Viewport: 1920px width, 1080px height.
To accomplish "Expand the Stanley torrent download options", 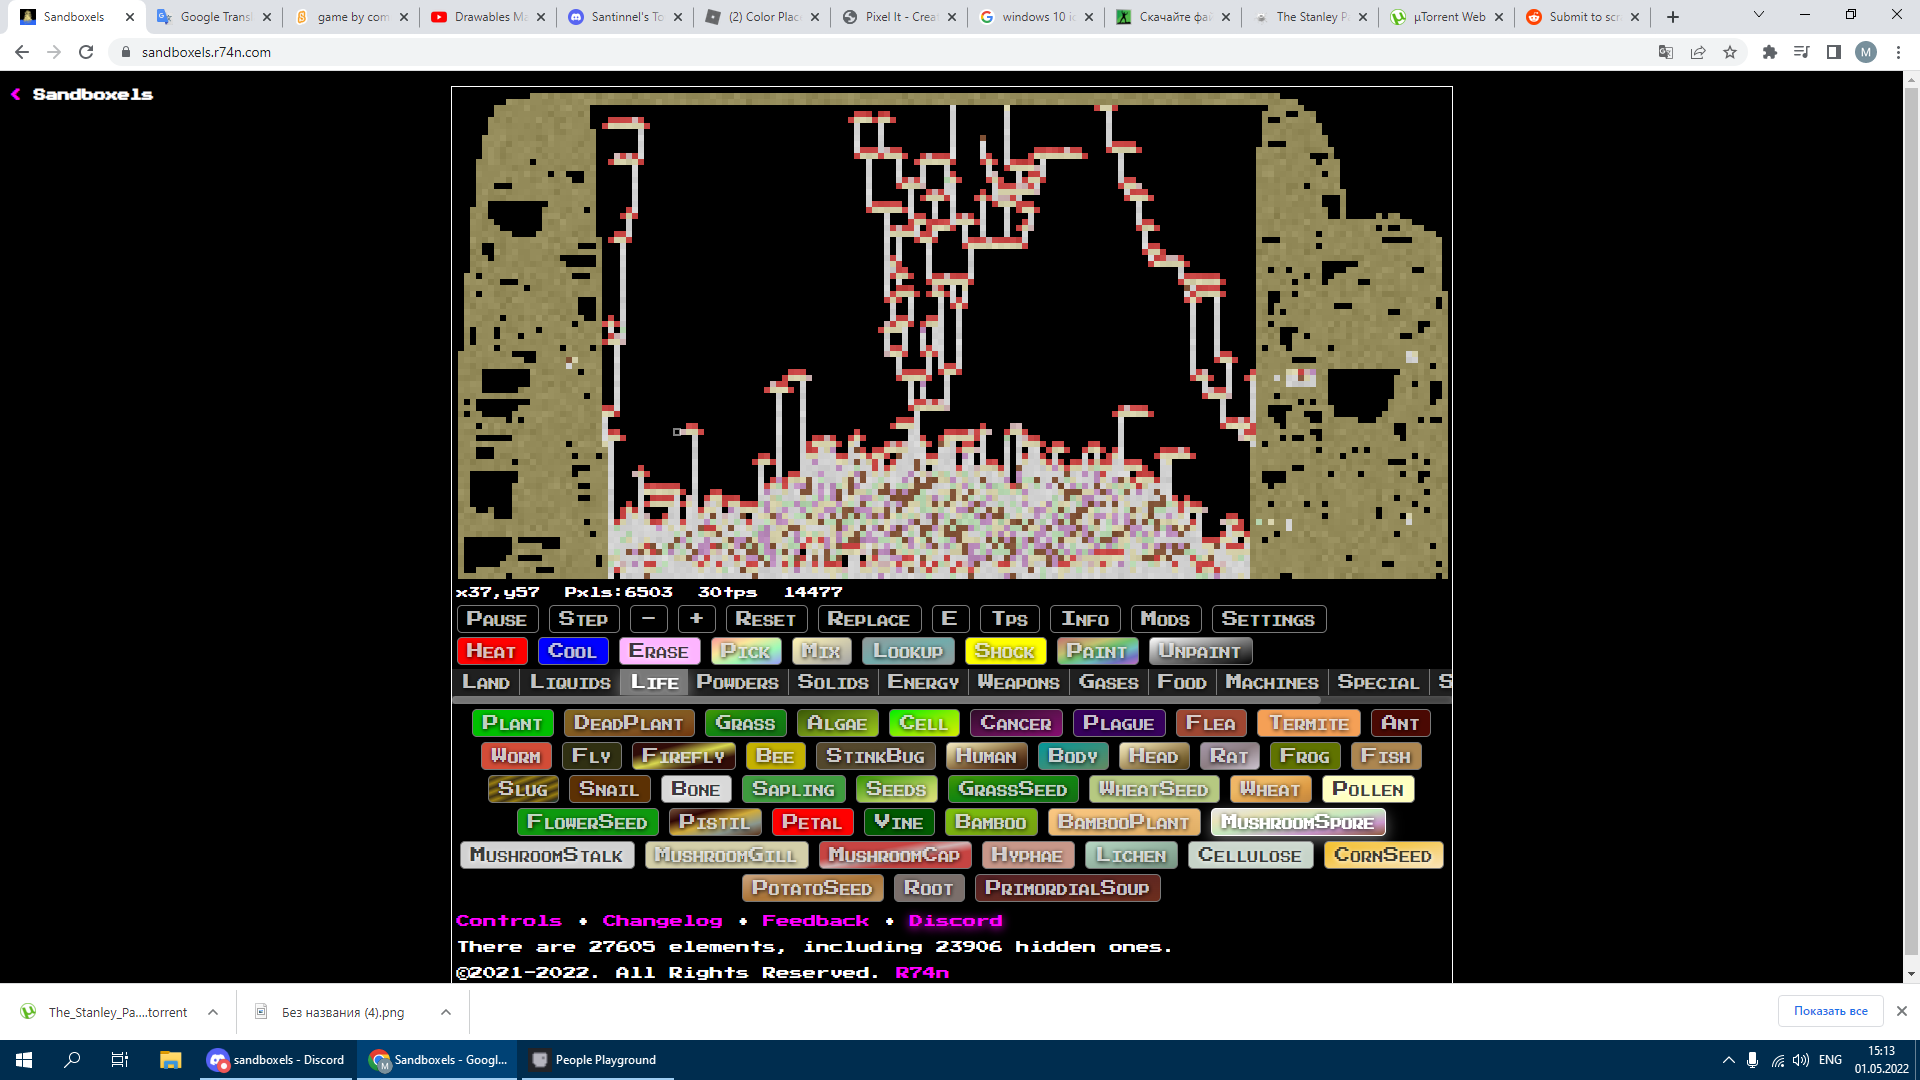I will 212,1012.
